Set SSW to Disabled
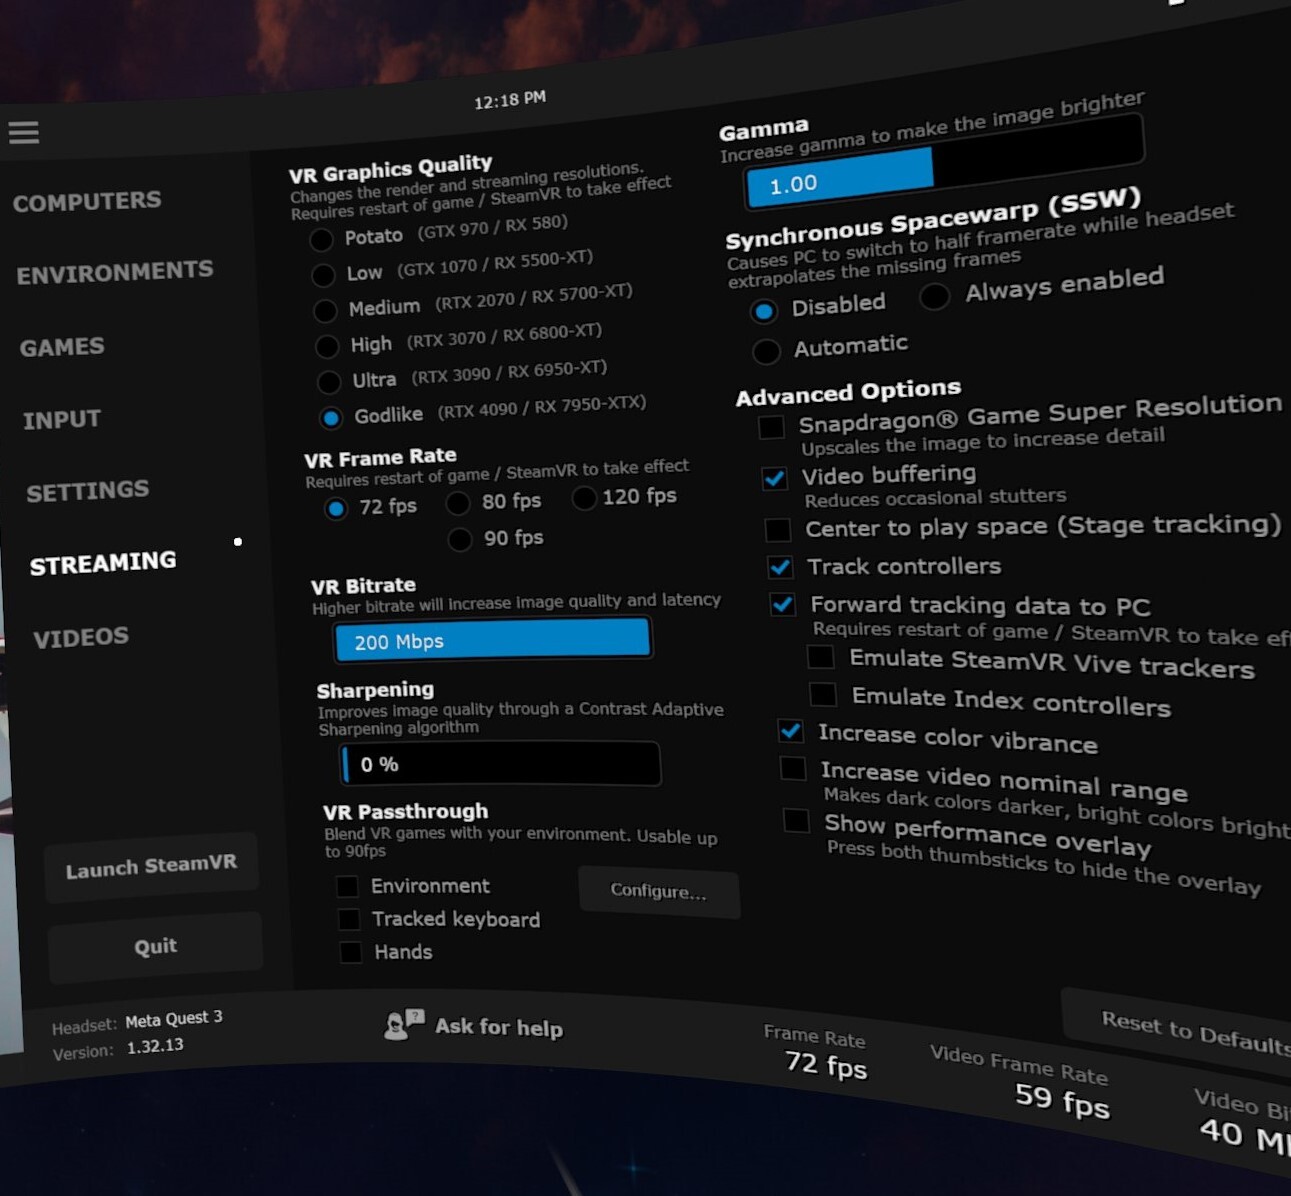1291x1196 pixels. click(x=764, y=311)
